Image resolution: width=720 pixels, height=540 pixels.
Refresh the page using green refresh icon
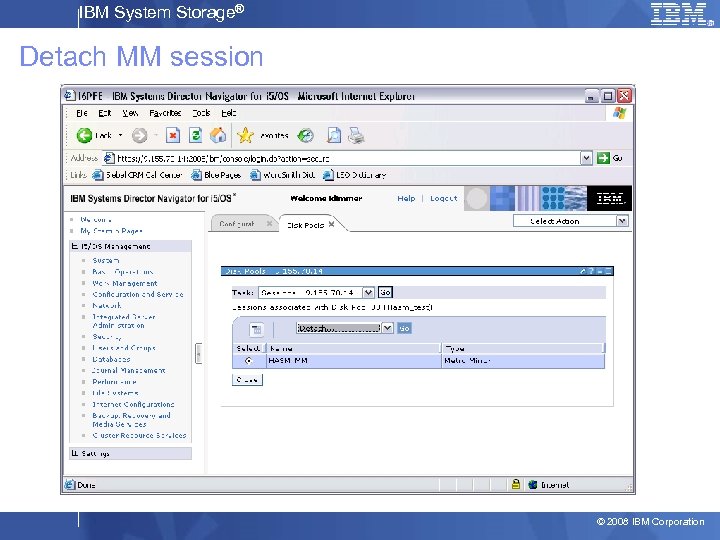click(196, 135)
